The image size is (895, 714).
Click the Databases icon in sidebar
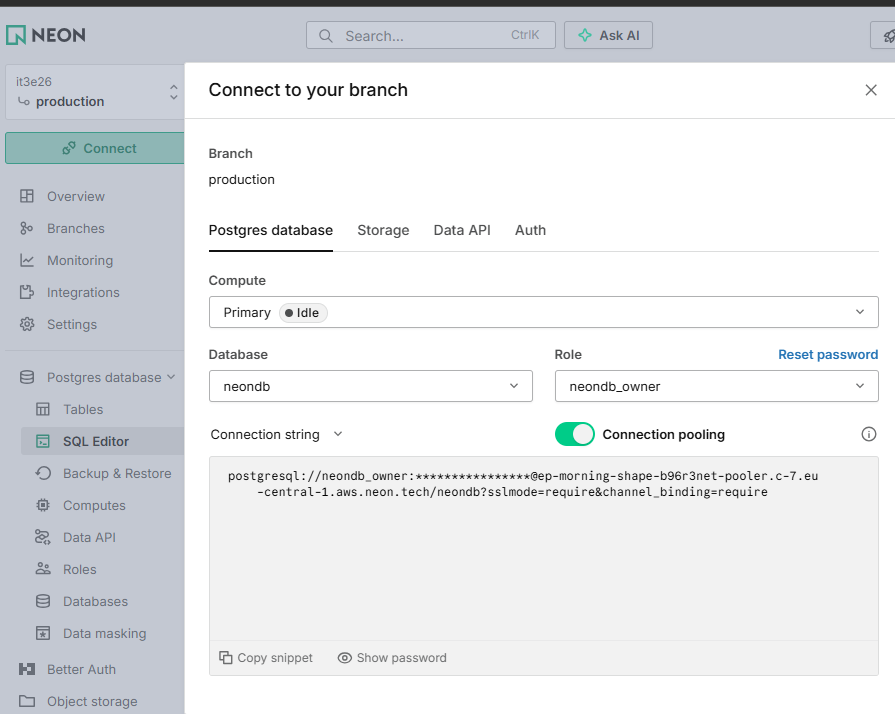pos(43,601)
